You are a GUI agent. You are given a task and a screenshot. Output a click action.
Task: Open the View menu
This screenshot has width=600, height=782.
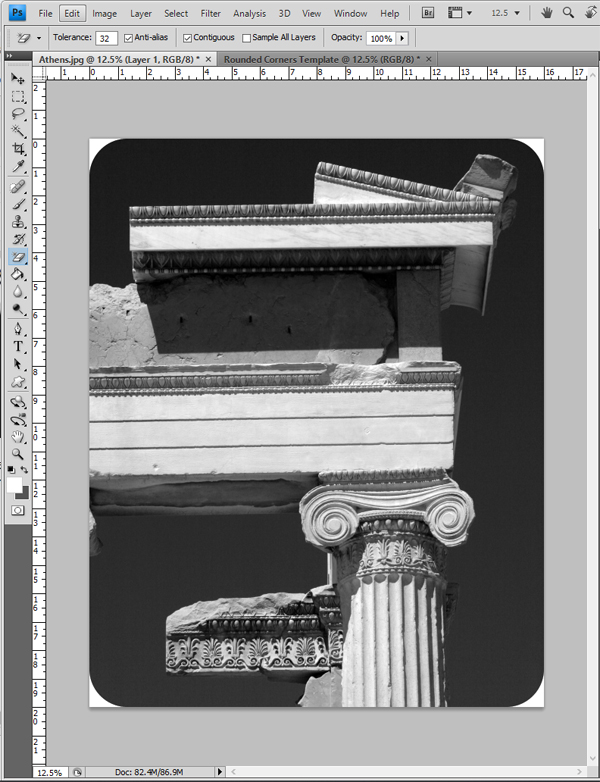(x=311, y=13)
